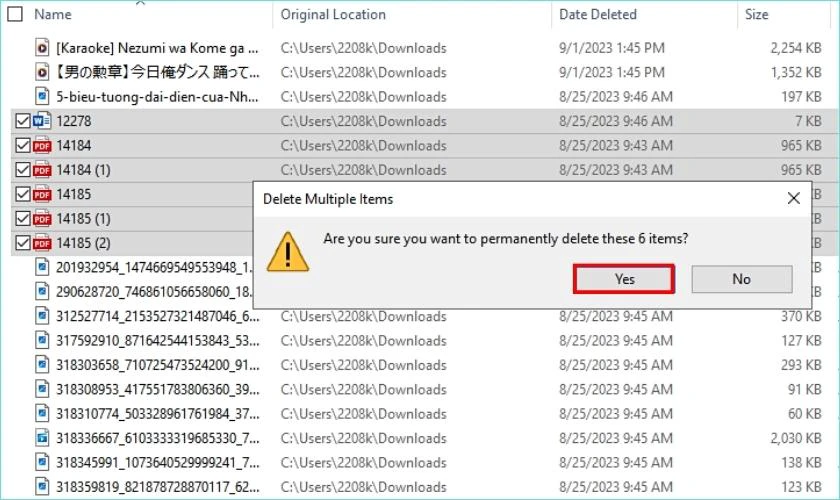The height and width of the screenshot is (500, 840).
Task: Click the image icon of 5-bieu-tuong-dai-dien file
Action: [x=42, y=96]
